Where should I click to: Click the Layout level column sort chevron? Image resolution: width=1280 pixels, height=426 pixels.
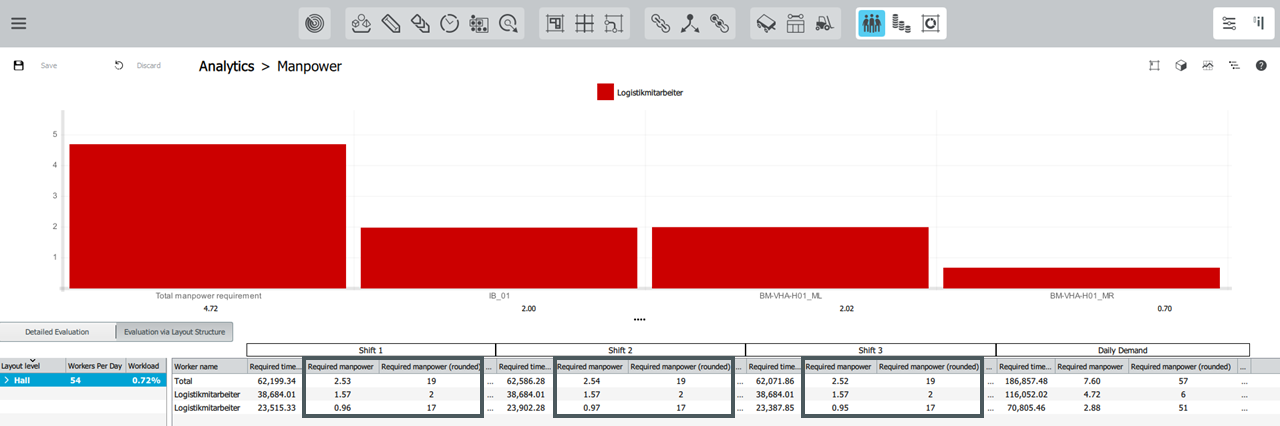32,360
